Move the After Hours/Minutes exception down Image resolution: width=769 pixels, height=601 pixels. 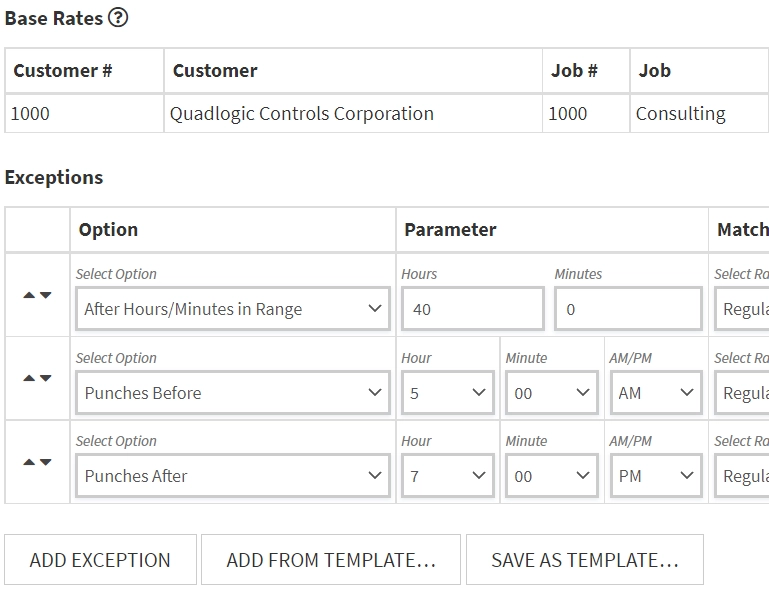pyautogui.click(x=45, y=295)
